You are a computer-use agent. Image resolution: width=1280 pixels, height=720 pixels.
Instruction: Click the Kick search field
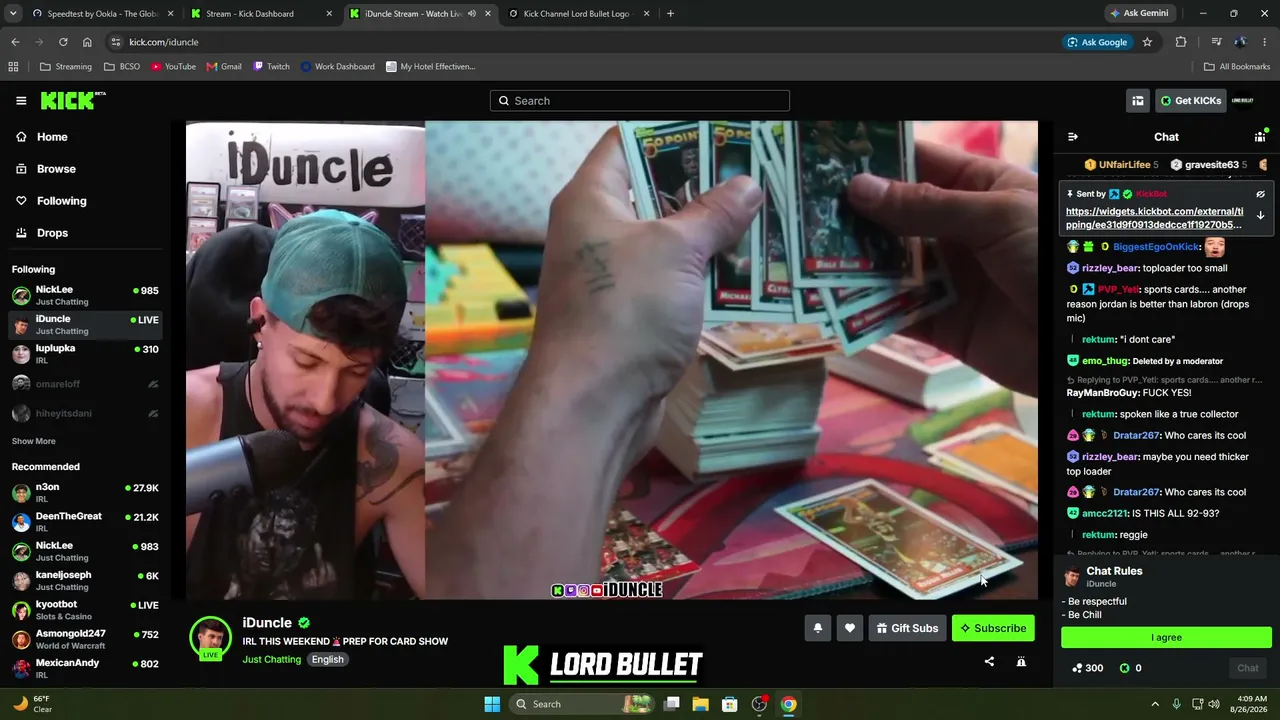pyautogui.click(x=640, y=101)
